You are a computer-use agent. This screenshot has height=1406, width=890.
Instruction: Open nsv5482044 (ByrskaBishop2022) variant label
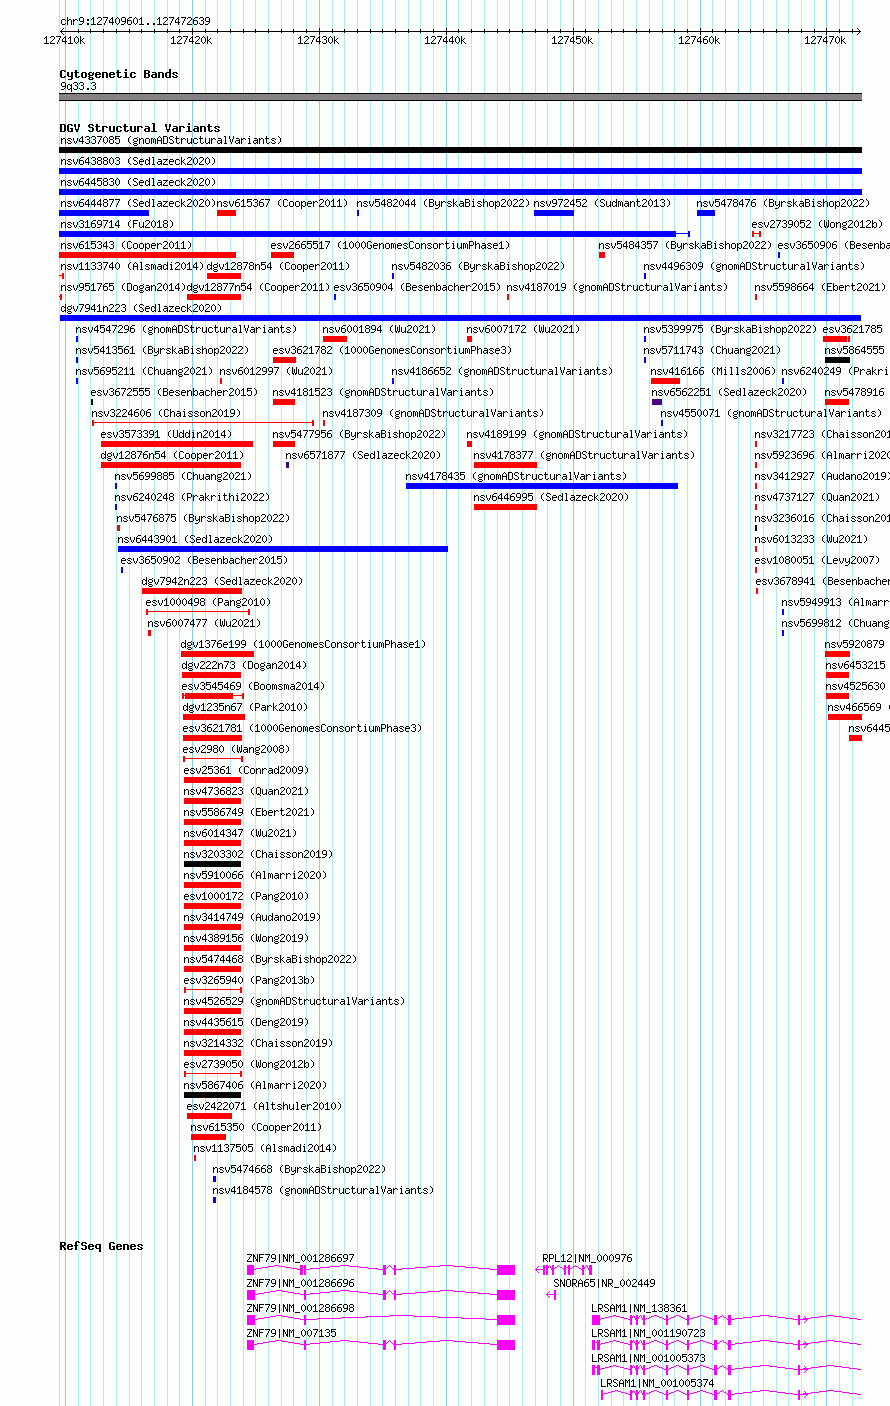(x=443, y=203)
